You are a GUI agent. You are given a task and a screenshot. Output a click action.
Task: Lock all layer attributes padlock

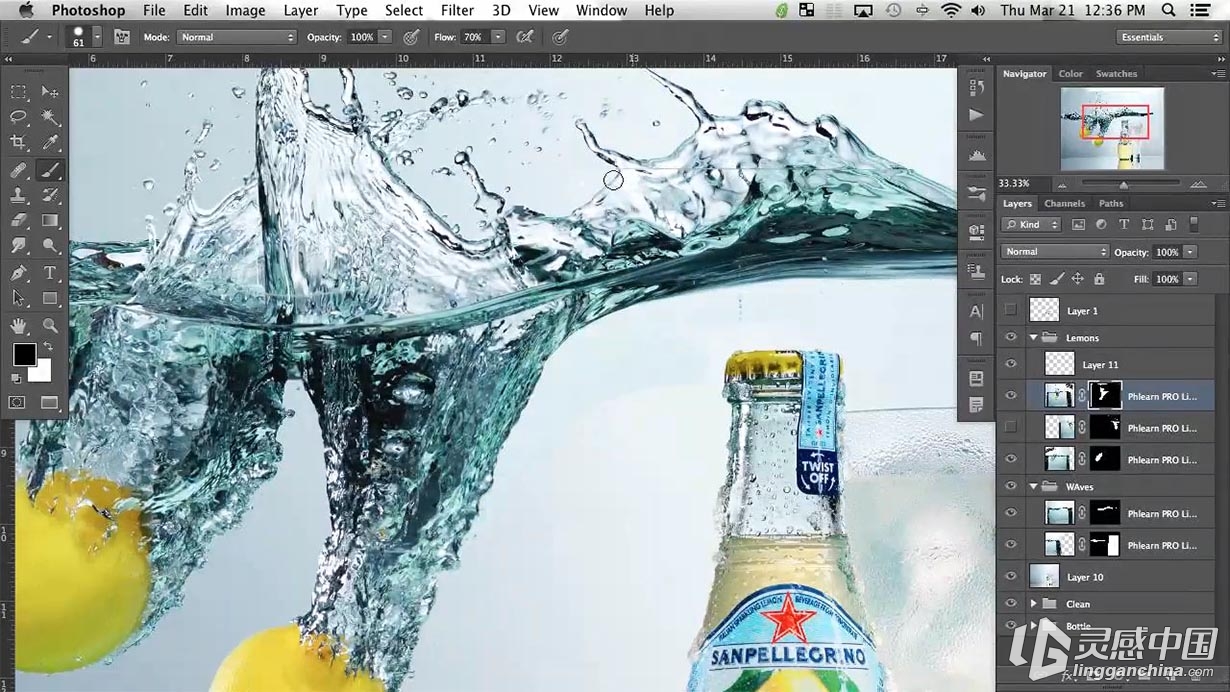pos(1099,279)
